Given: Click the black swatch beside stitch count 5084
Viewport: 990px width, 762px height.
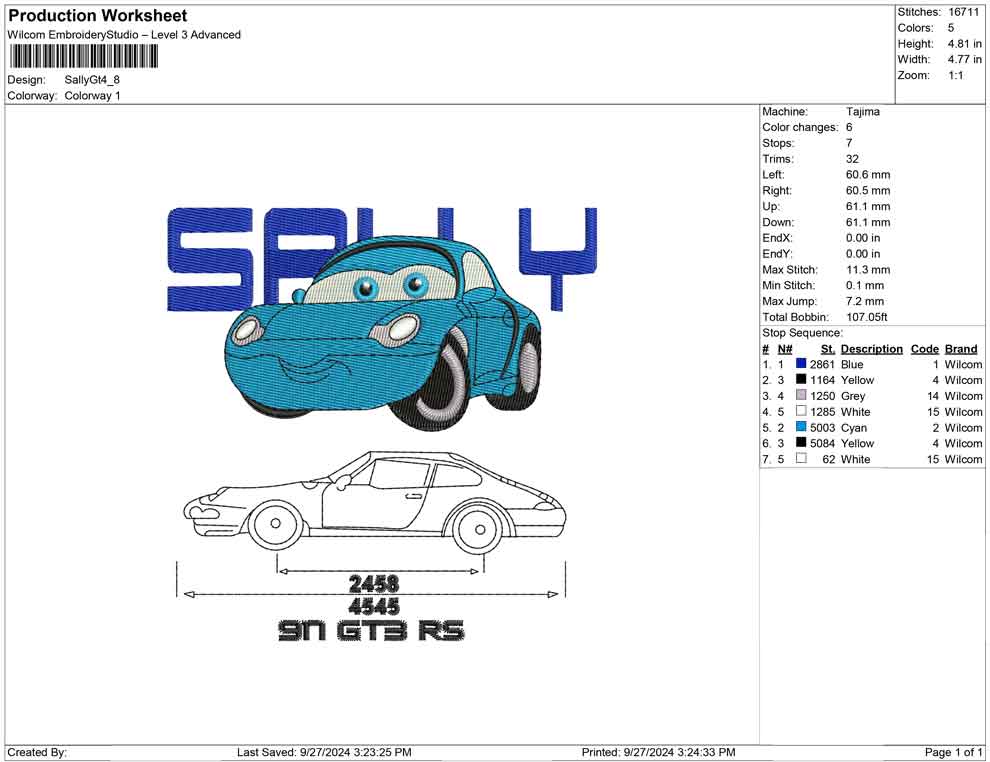Looking at the screenshot, I should 801,443.
